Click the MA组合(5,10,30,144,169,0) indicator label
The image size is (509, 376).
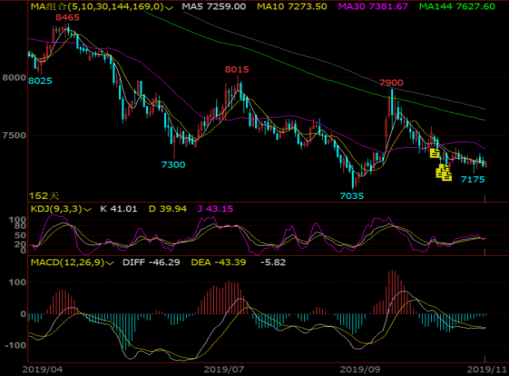97,6
